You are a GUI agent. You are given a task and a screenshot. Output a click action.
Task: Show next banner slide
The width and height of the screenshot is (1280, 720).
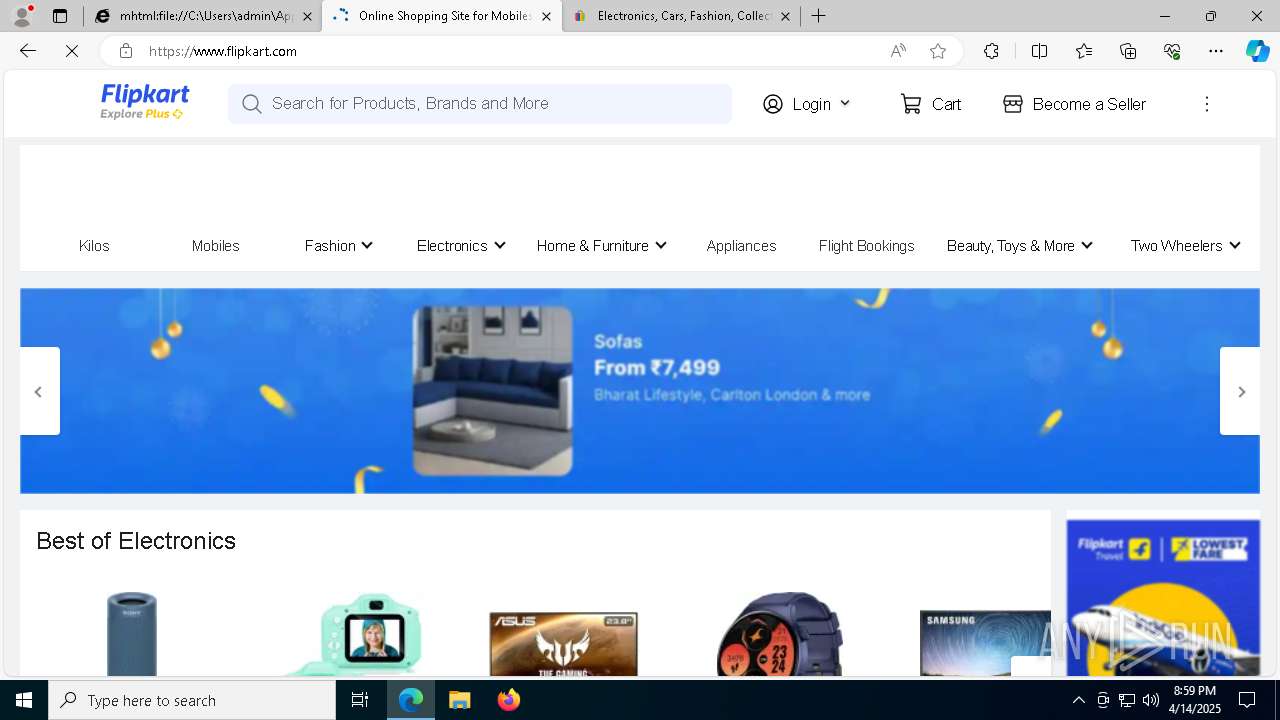pos(1240,391)
